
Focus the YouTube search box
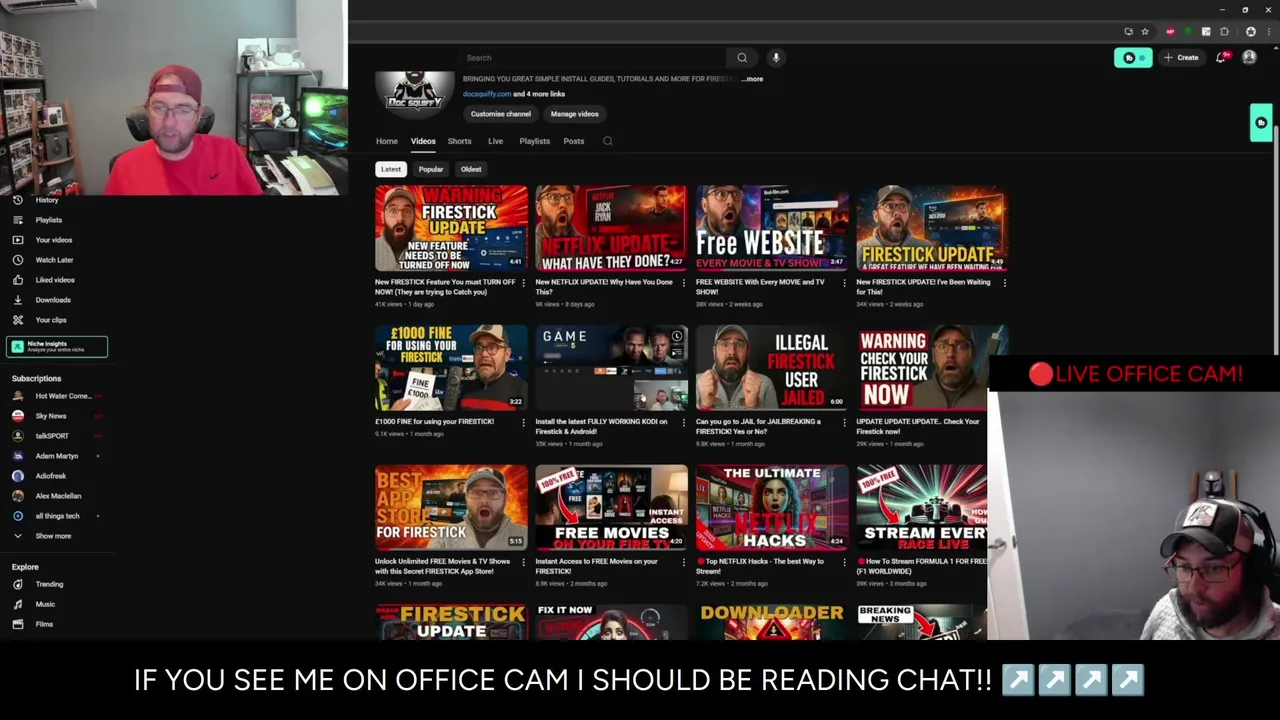point(594,58)
